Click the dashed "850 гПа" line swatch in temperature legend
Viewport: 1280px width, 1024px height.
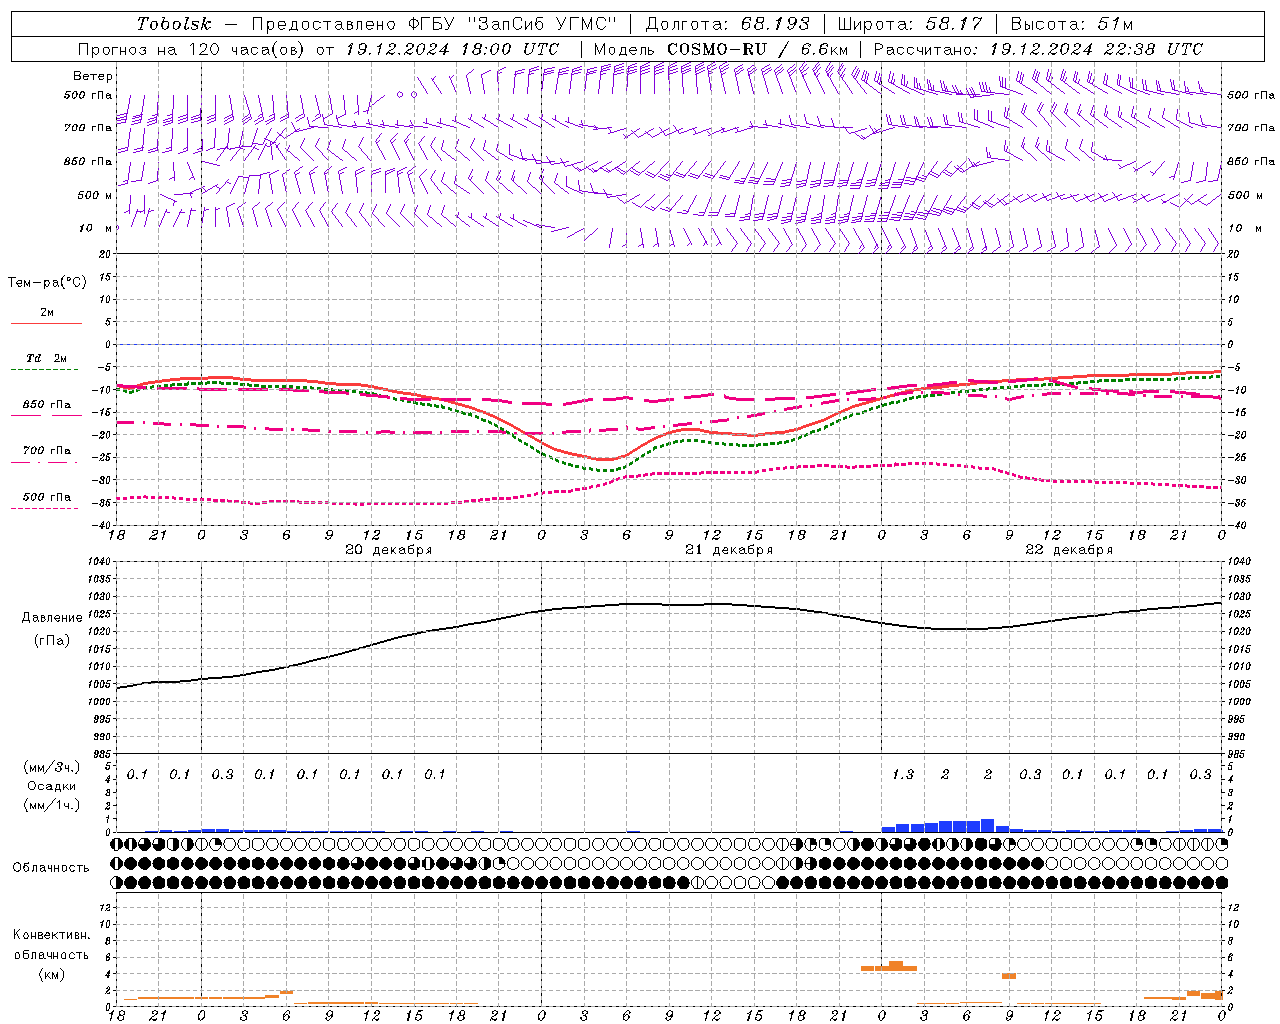(x=46, y=415)
